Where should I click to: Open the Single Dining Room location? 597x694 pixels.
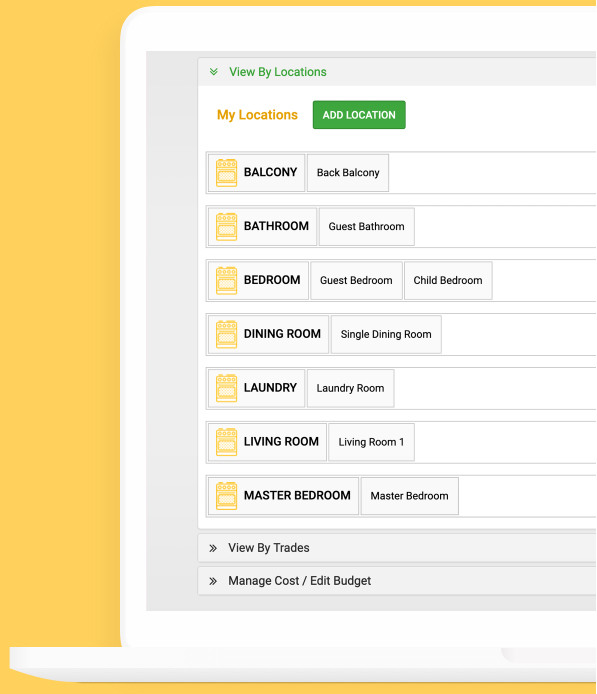coord(386,334)
